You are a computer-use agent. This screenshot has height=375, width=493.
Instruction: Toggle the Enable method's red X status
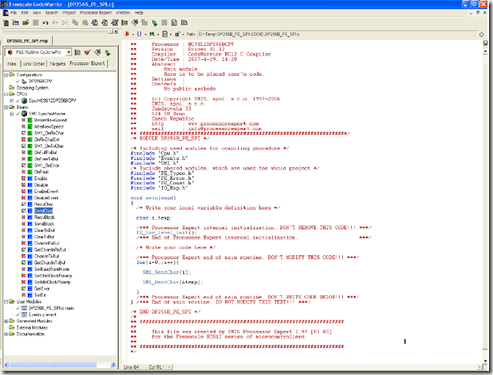[x=24, y=178]
